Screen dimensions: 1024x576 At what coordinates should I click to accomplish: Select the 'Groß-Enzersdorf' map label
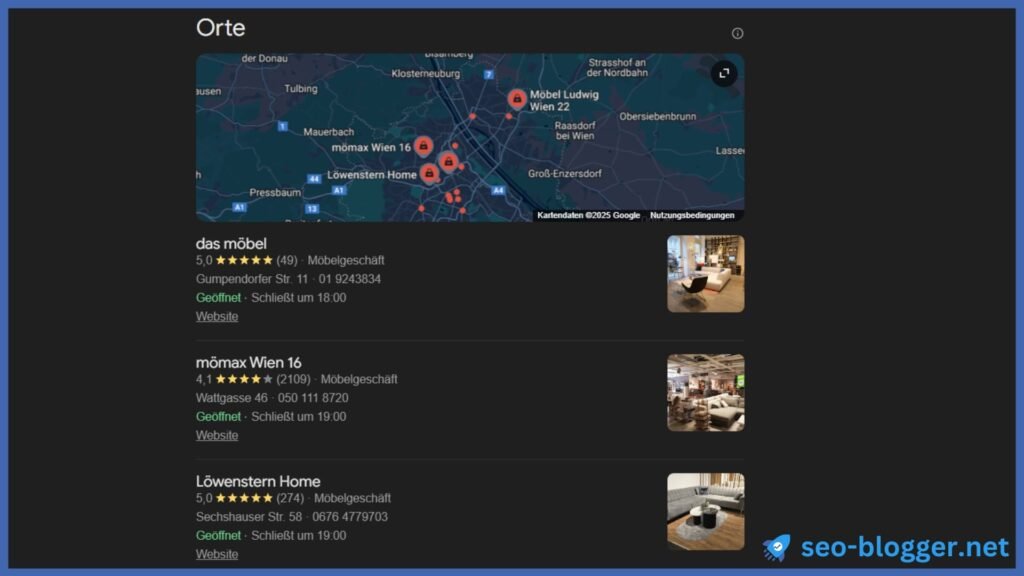(x=564, y=174)
